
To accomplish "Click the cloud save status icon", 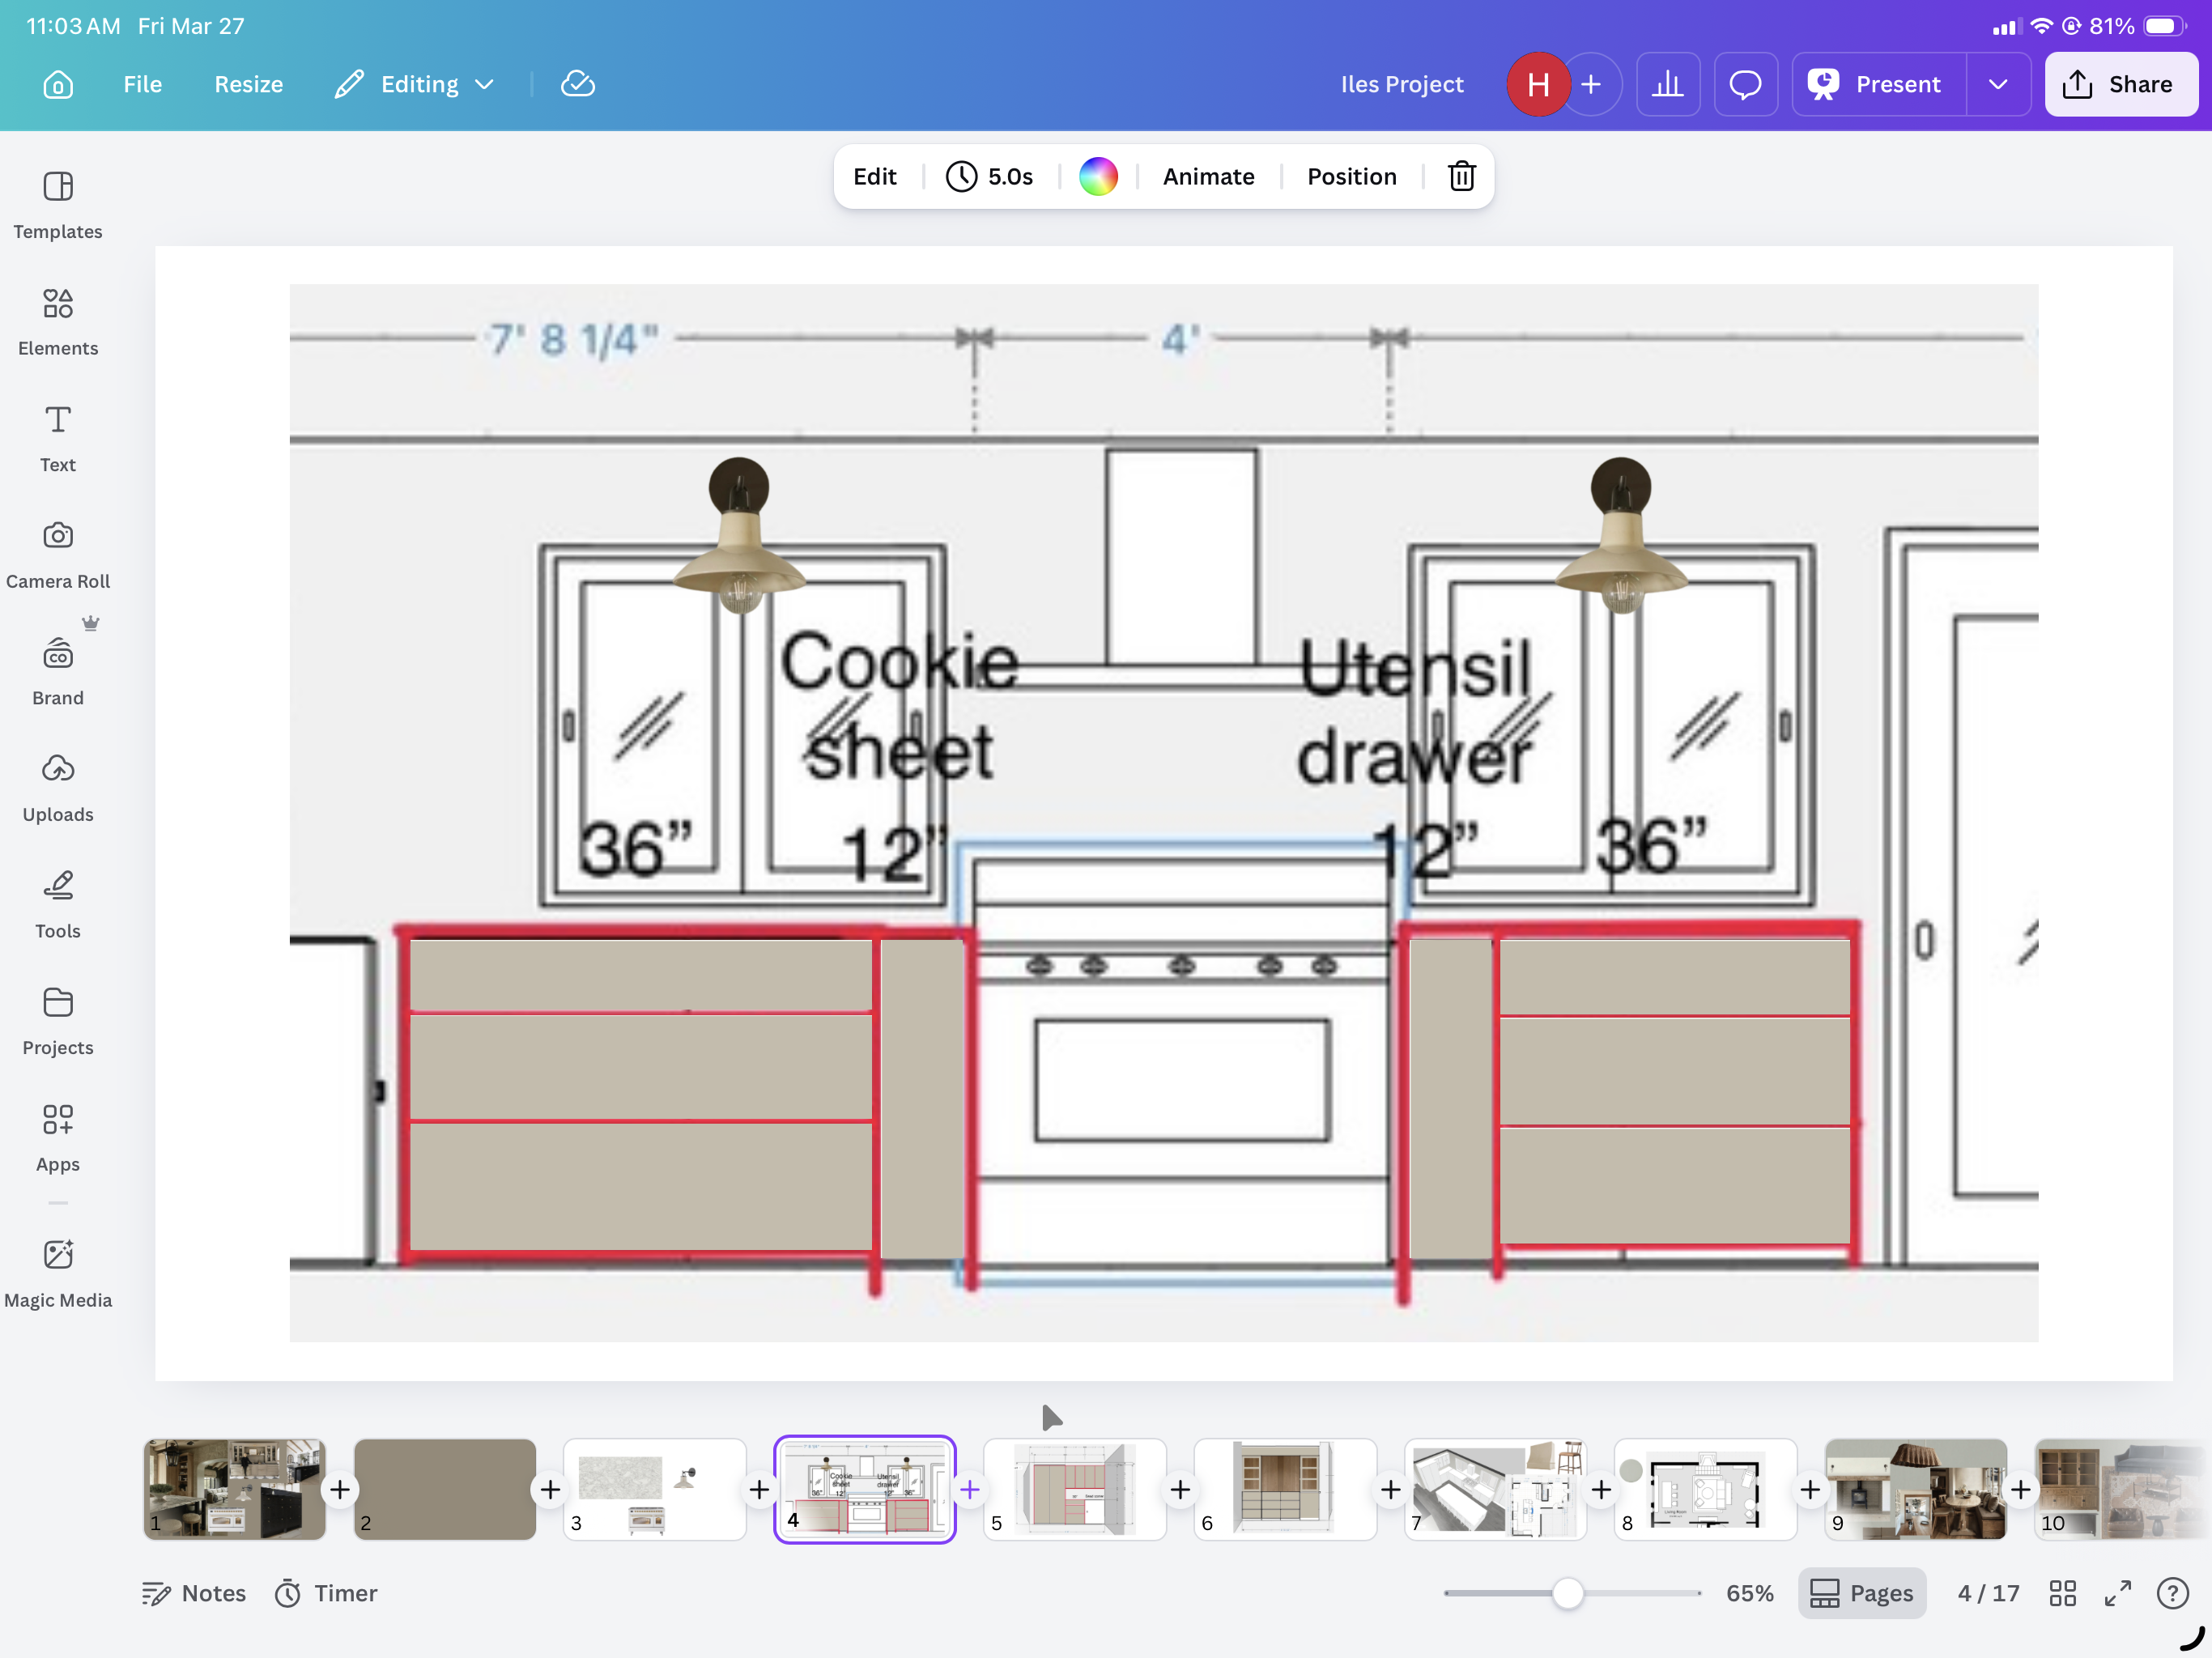I will click(x=578, y=84).
